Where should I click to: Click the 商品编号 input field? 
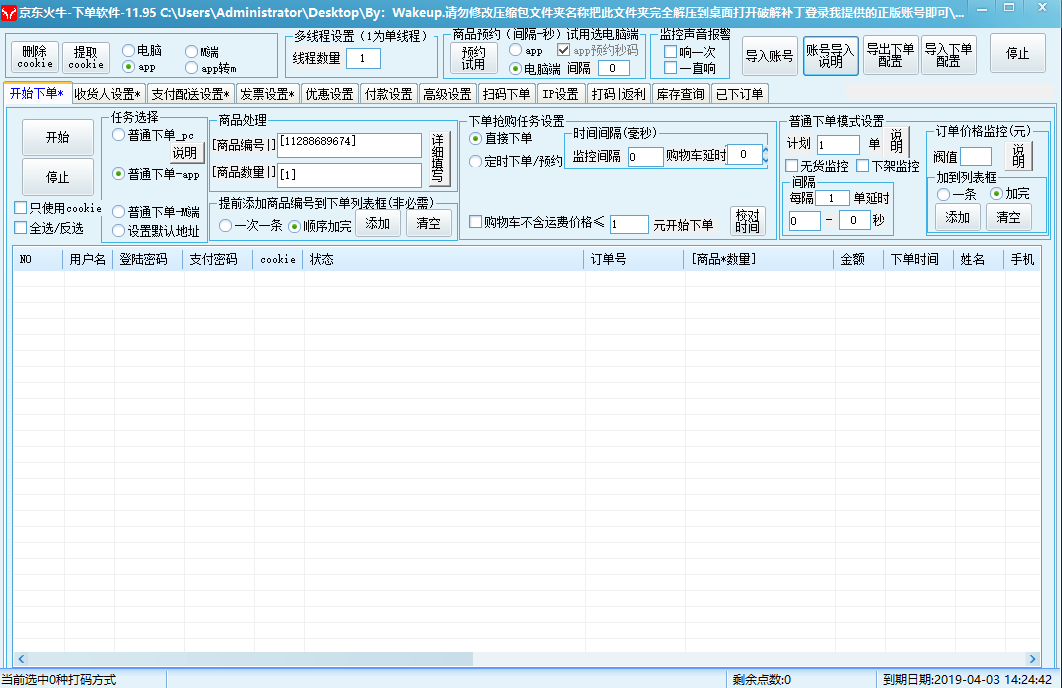[x=349, y=145]
